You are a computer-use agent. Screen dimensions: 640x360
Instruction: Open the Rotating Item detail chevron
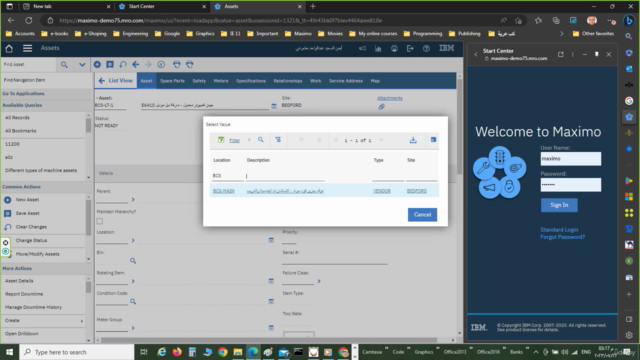133,281
